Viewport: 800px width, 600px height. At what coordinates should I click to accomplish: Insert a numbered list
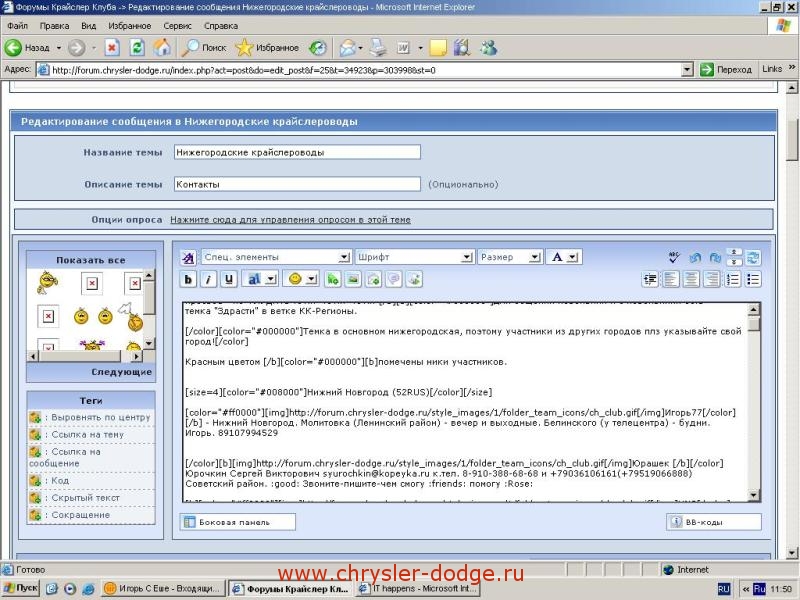coord(733,279)
